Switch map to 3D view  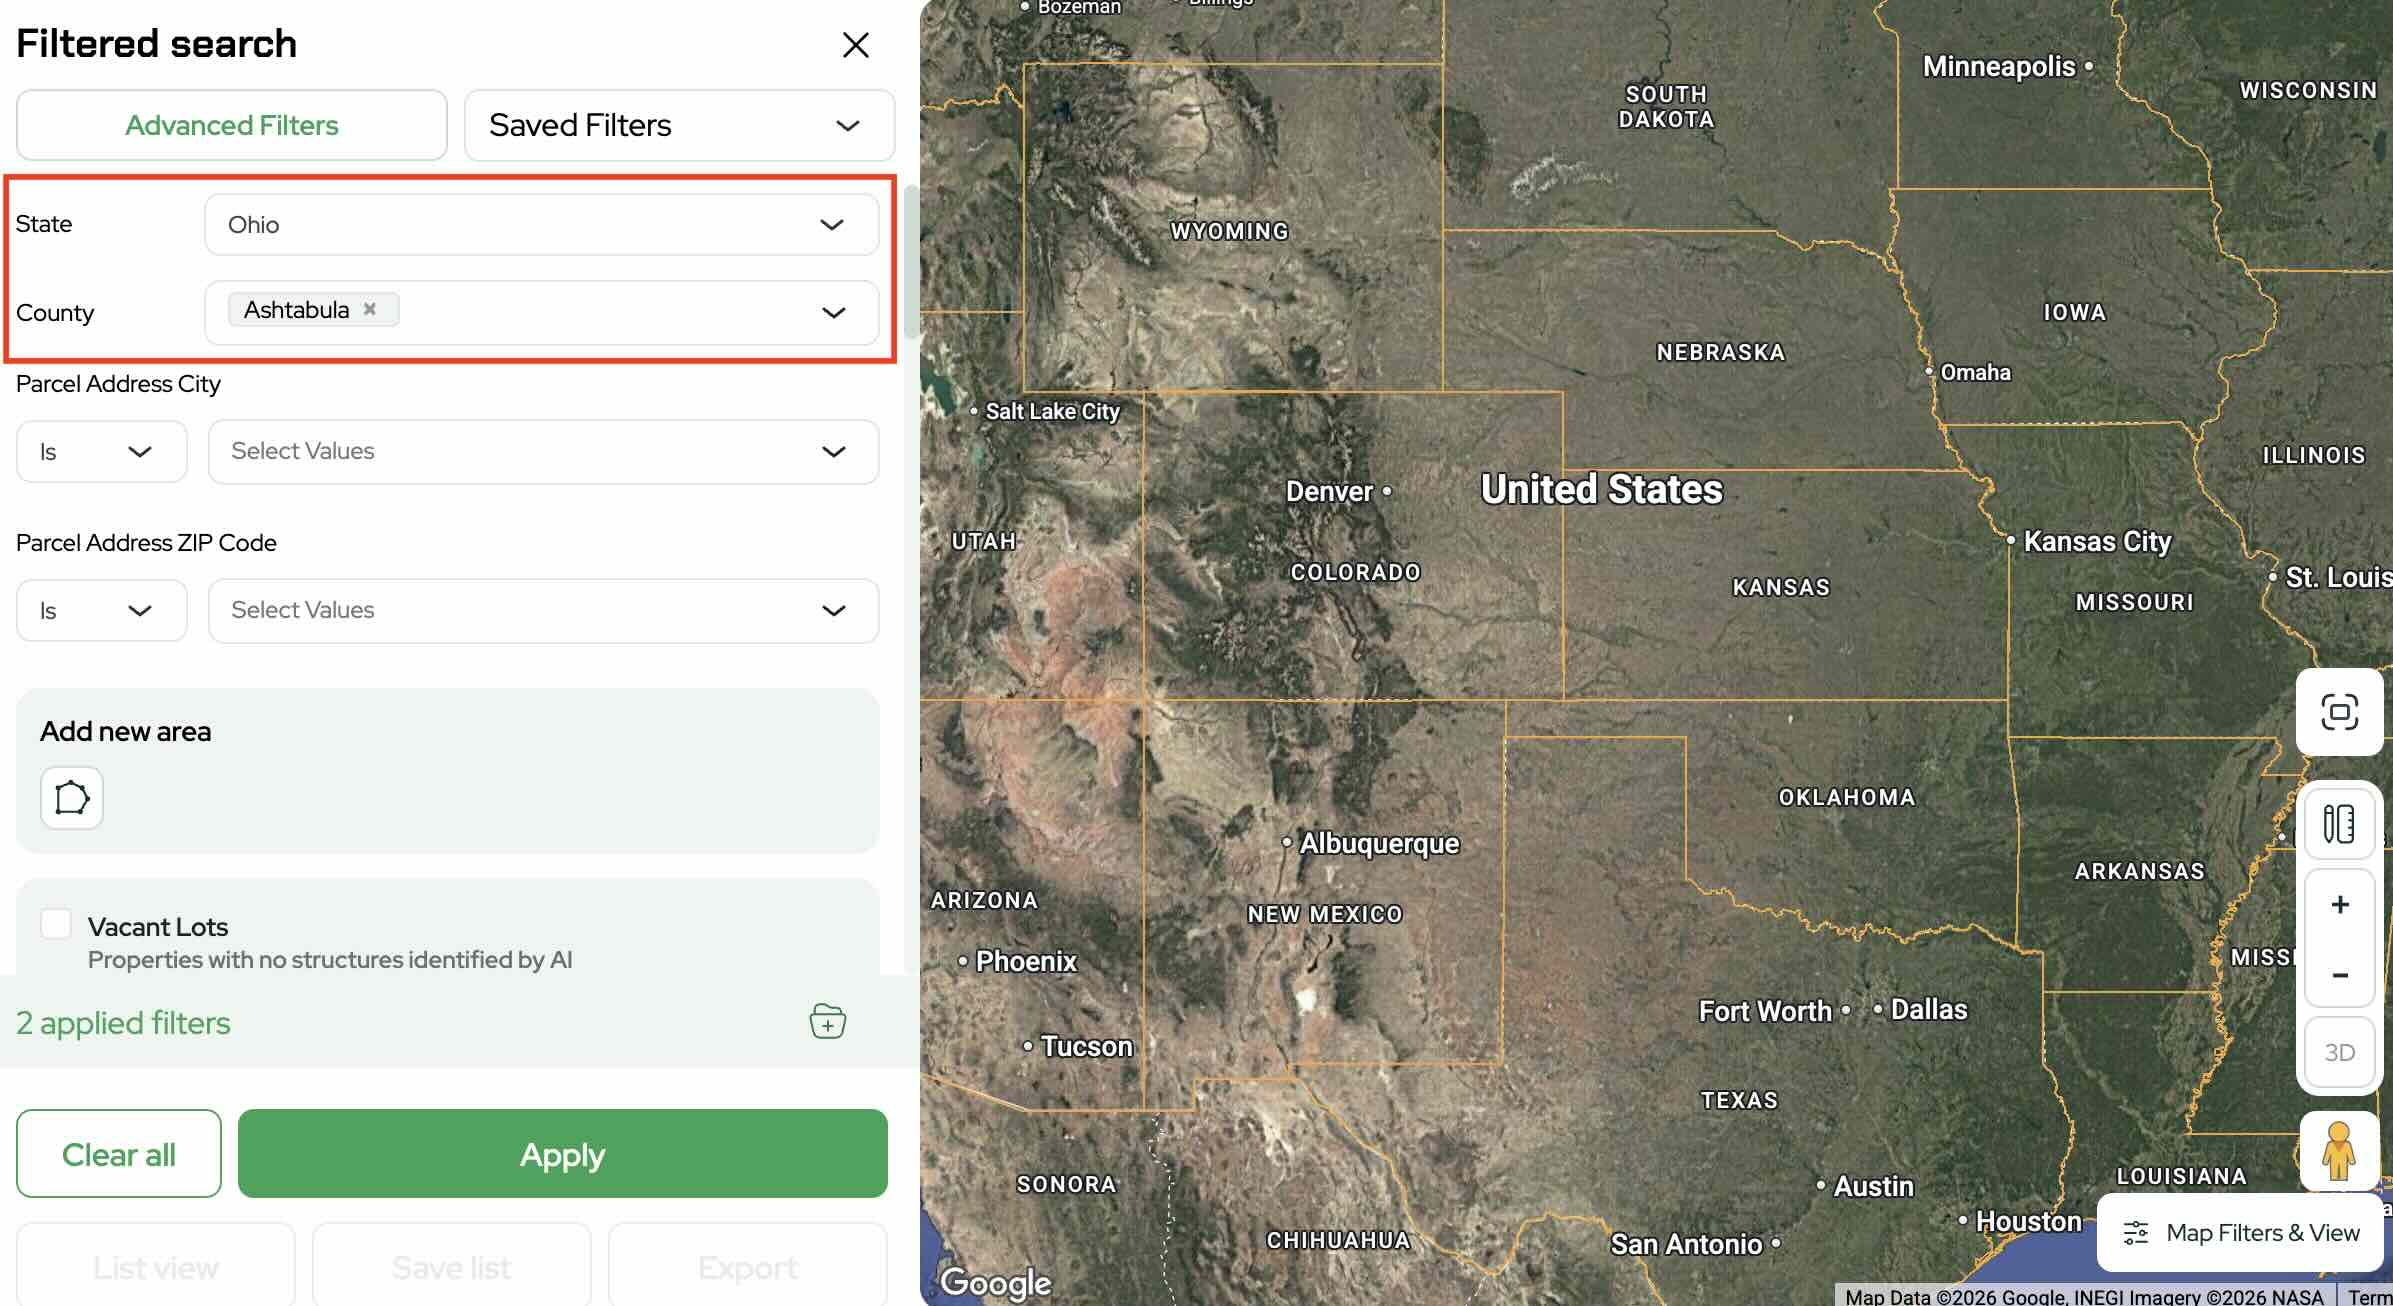pos(2339,1052)
